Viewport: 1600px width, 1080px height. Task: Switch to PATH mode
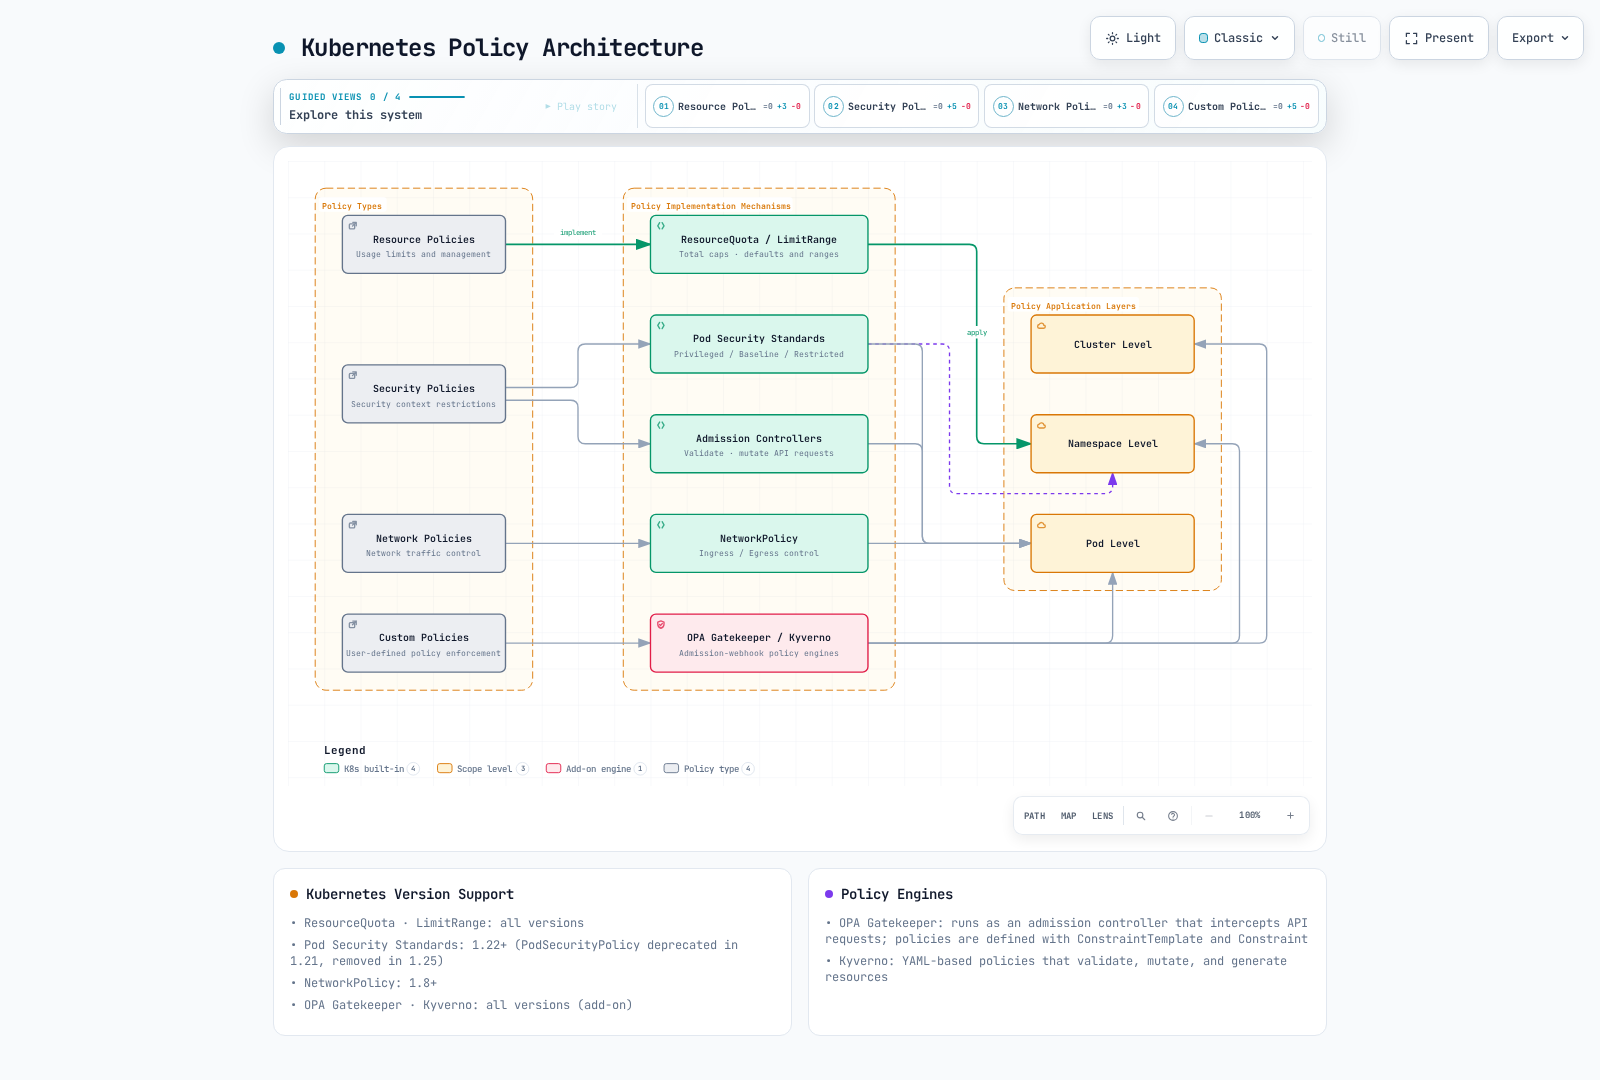pyautogui.click(x=1034, y=816)
